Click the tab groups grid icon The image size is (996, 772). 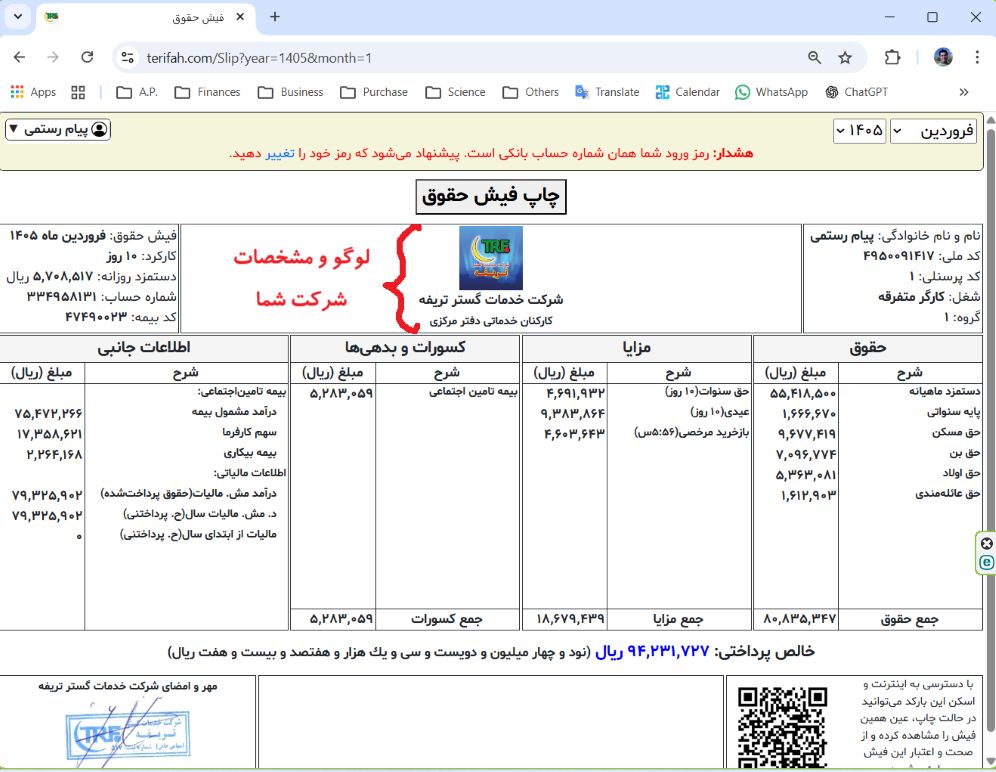tap(78, 92)
